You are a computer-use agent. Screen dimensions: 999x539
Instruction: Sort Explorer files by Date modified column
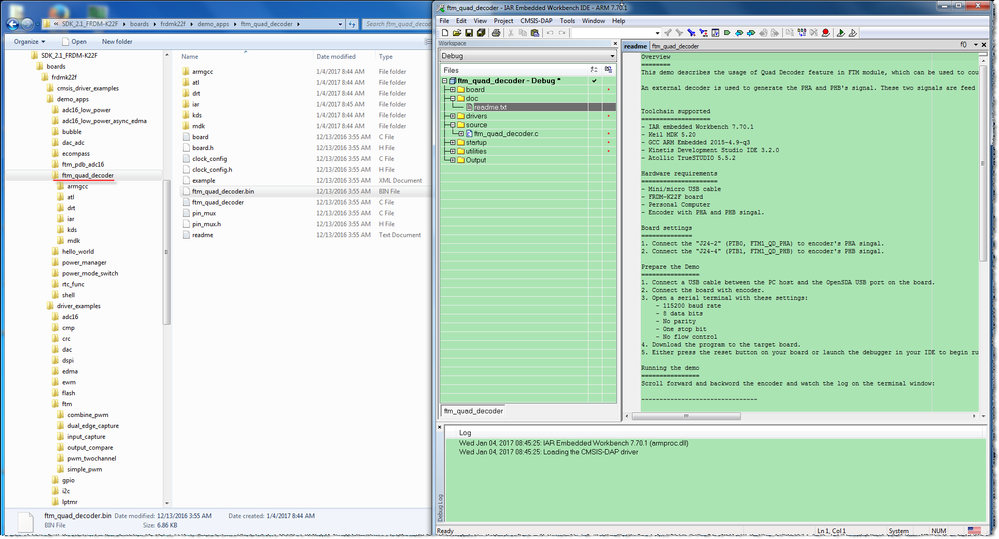336,57
